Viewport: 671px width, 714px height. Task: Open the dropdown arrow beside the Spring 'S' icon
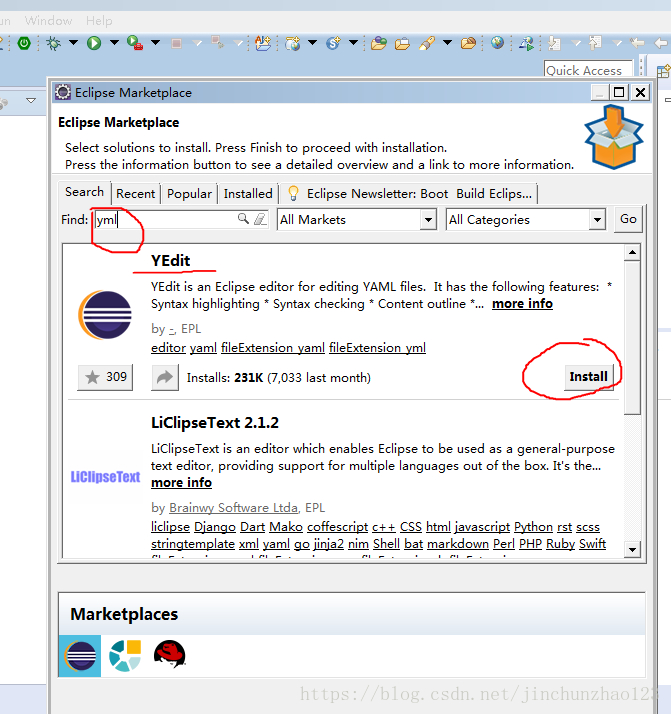pos(353,43)
